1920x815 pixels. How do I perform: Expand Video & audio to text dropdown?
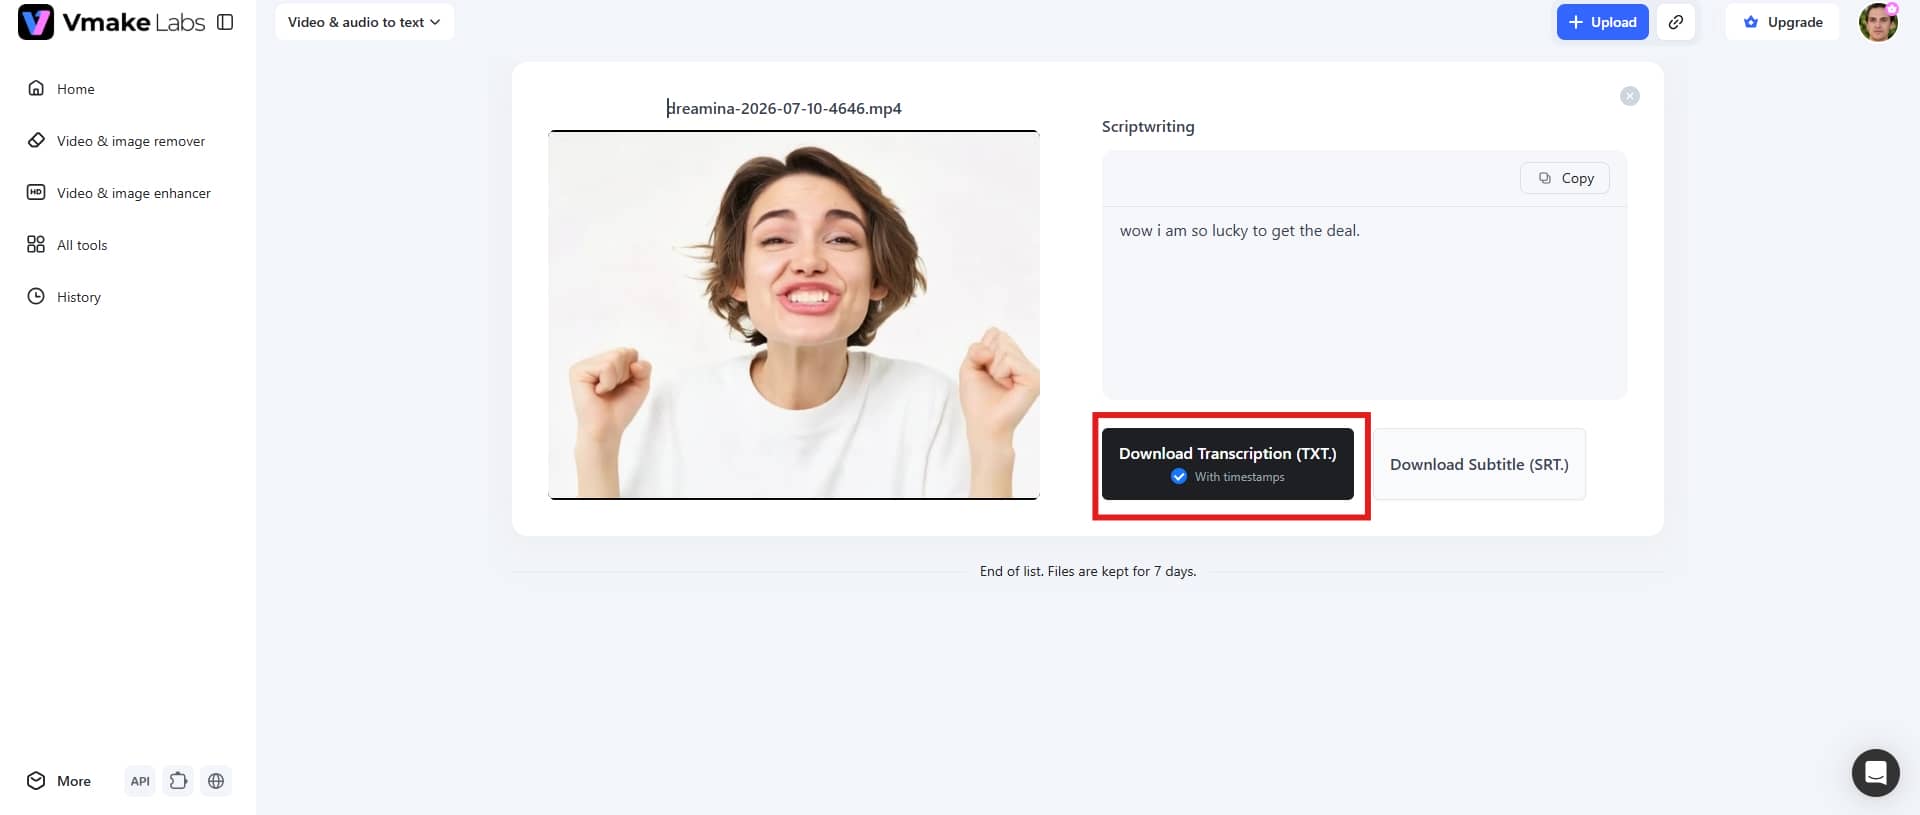pos(364,22)
